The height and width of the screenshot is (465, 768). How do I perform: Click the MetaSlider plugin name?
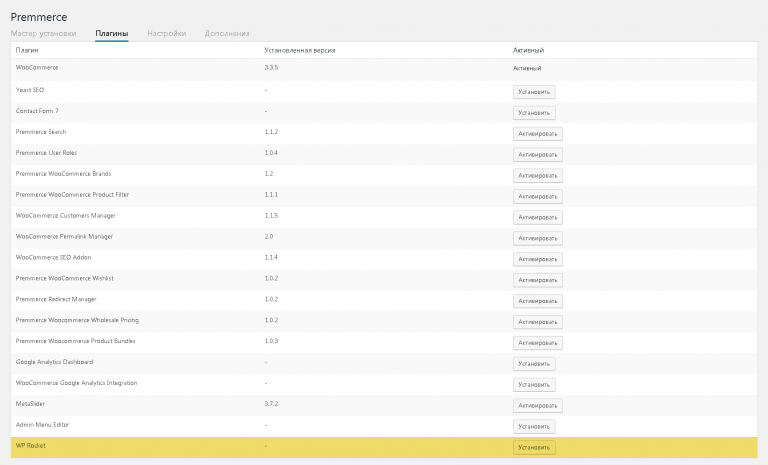pyautogui.click(x=30, y=404)
